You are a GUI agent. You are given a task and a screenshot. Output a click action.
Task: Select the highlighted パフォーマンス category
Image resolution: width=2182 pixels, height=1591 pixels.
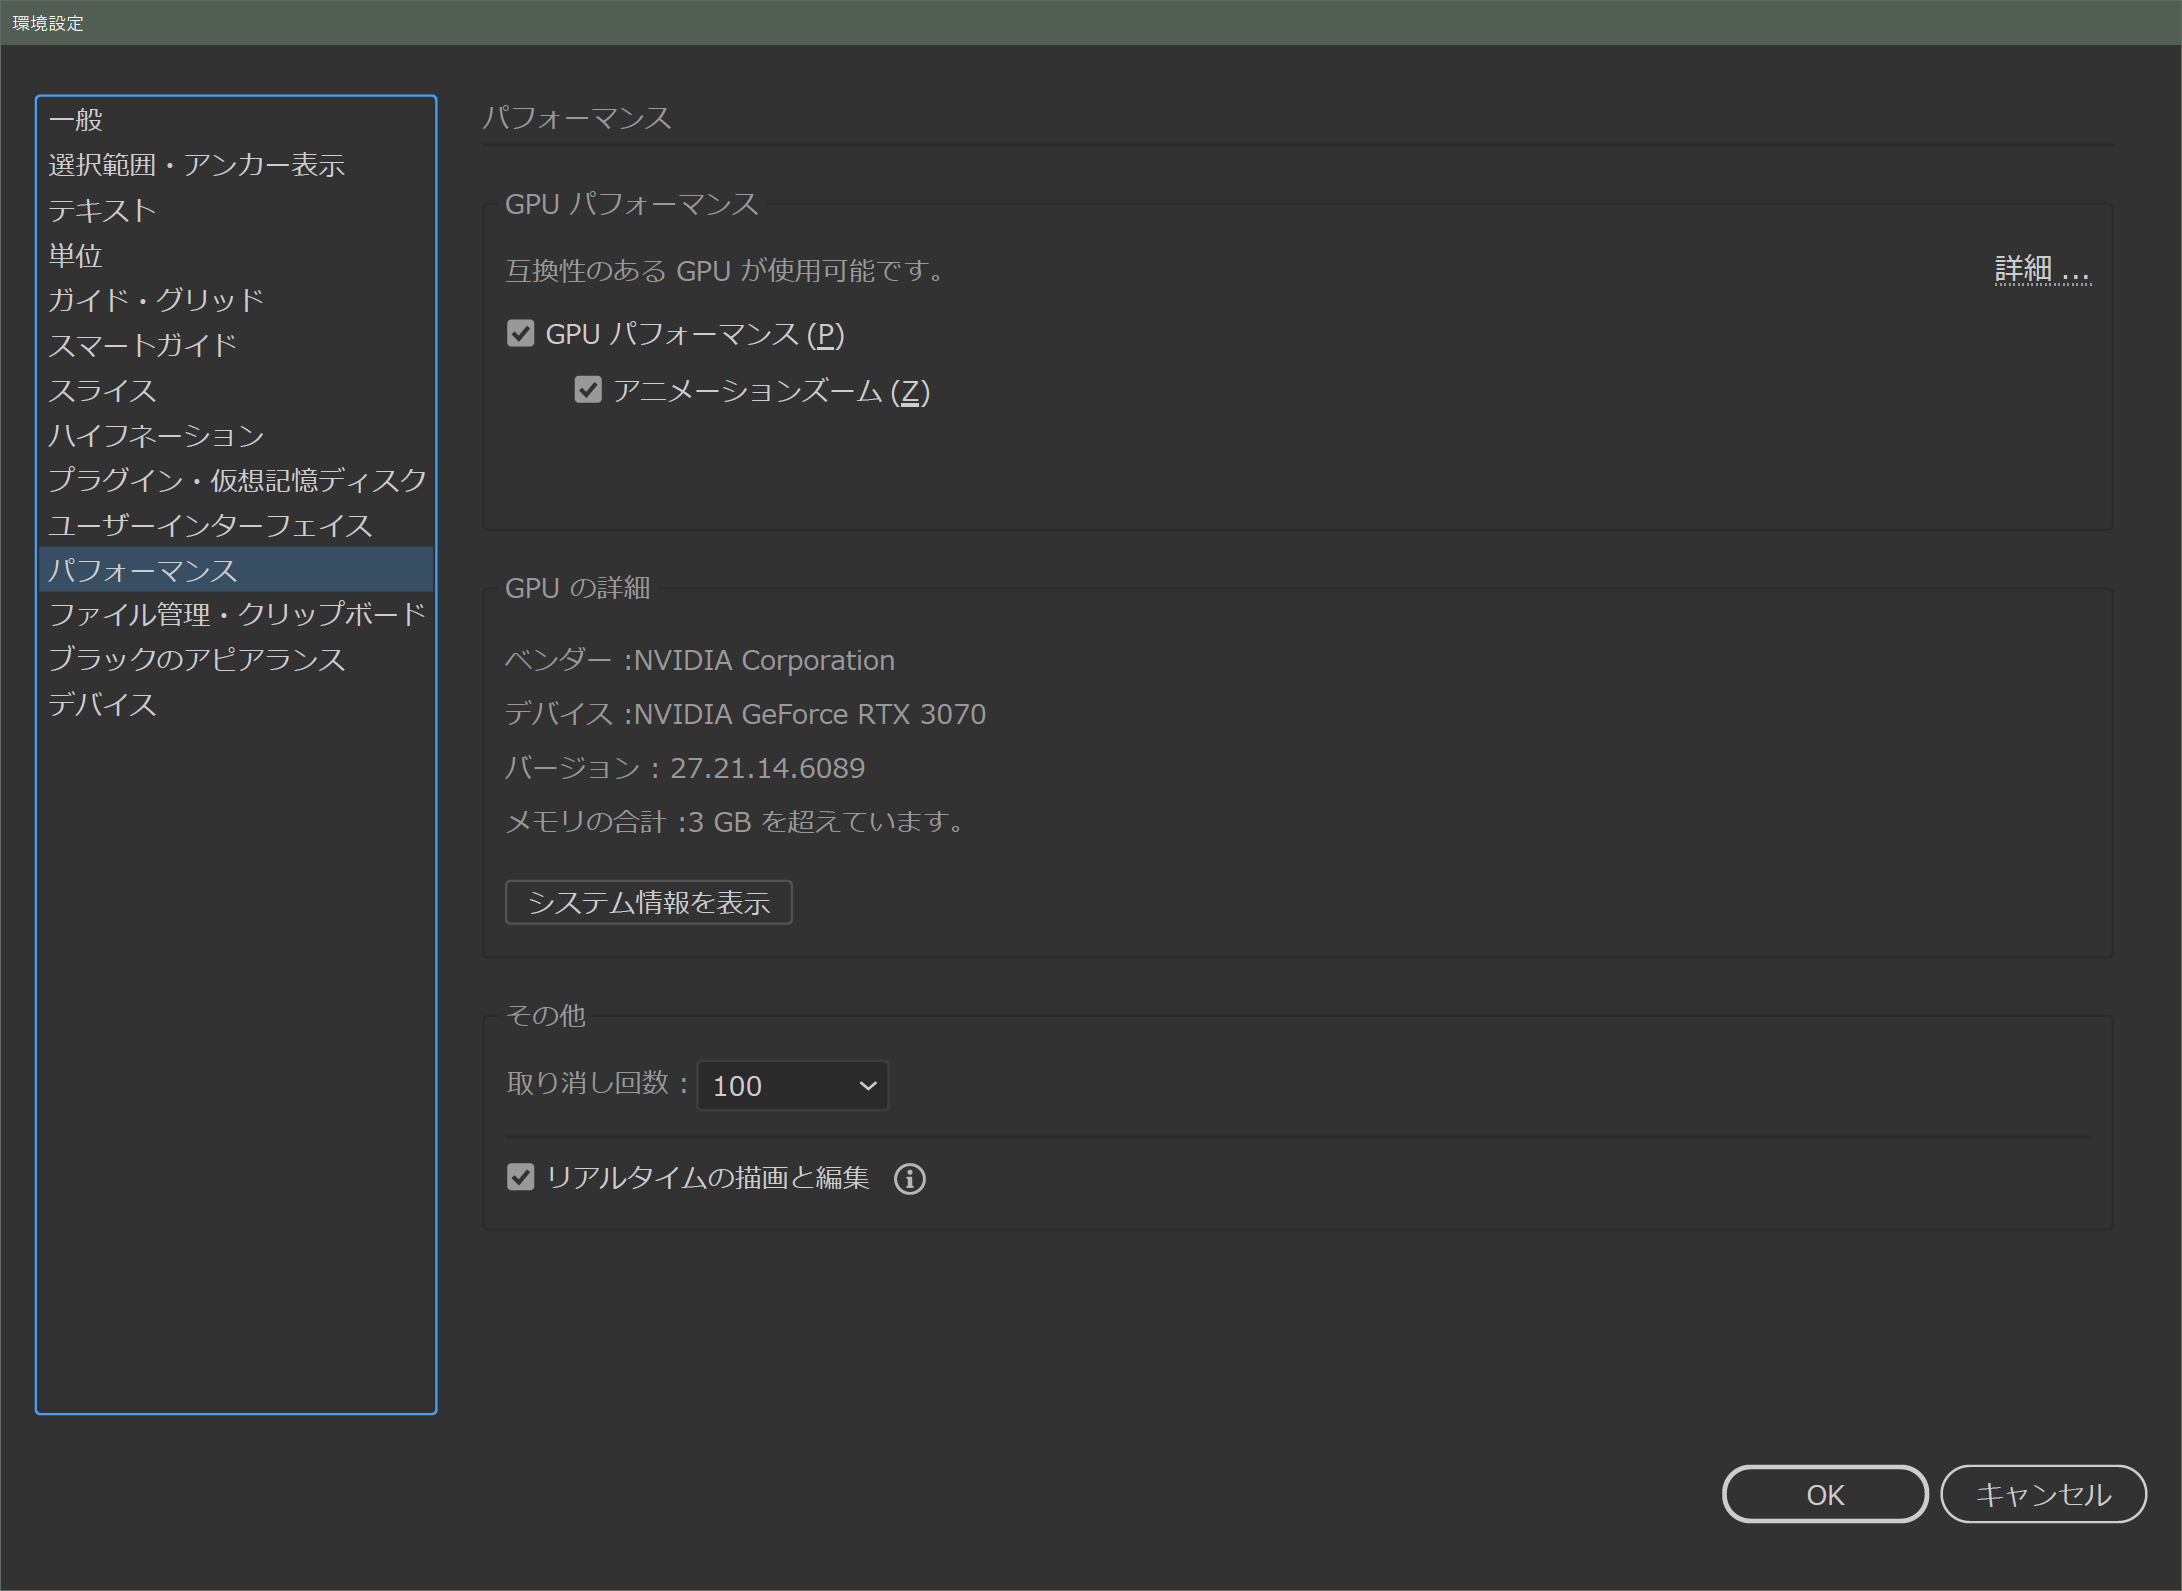coord(236,570)
